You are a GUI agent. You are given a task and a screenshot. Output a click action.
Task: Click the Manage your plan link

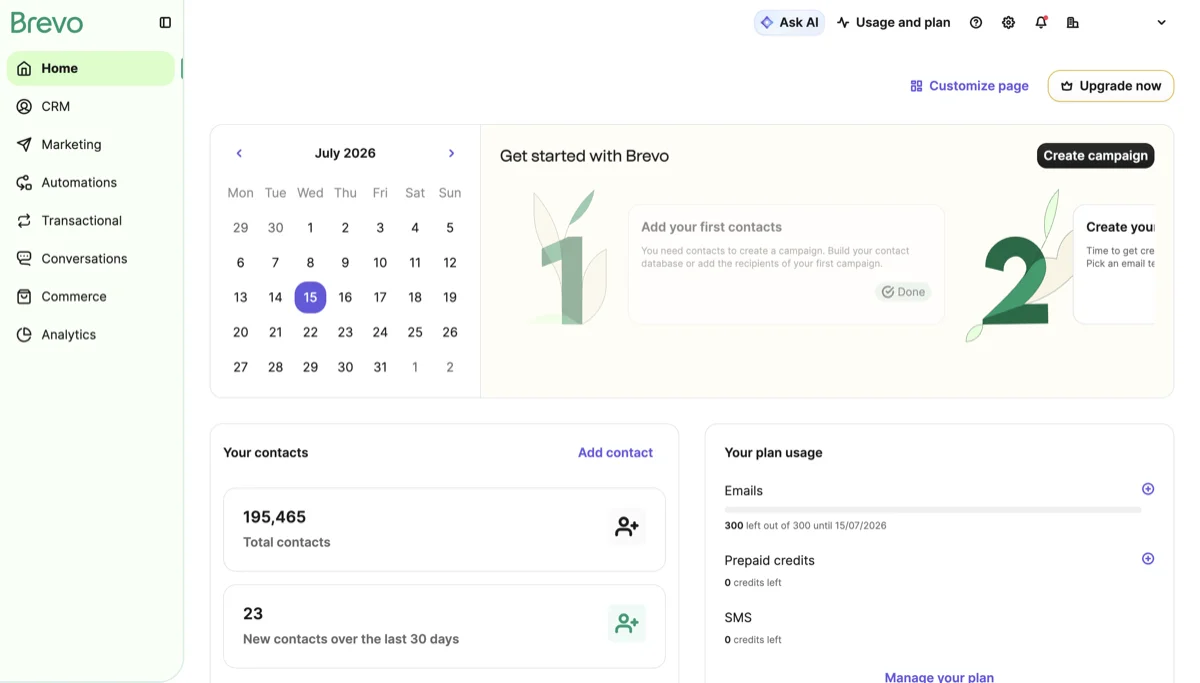point(939,677)
